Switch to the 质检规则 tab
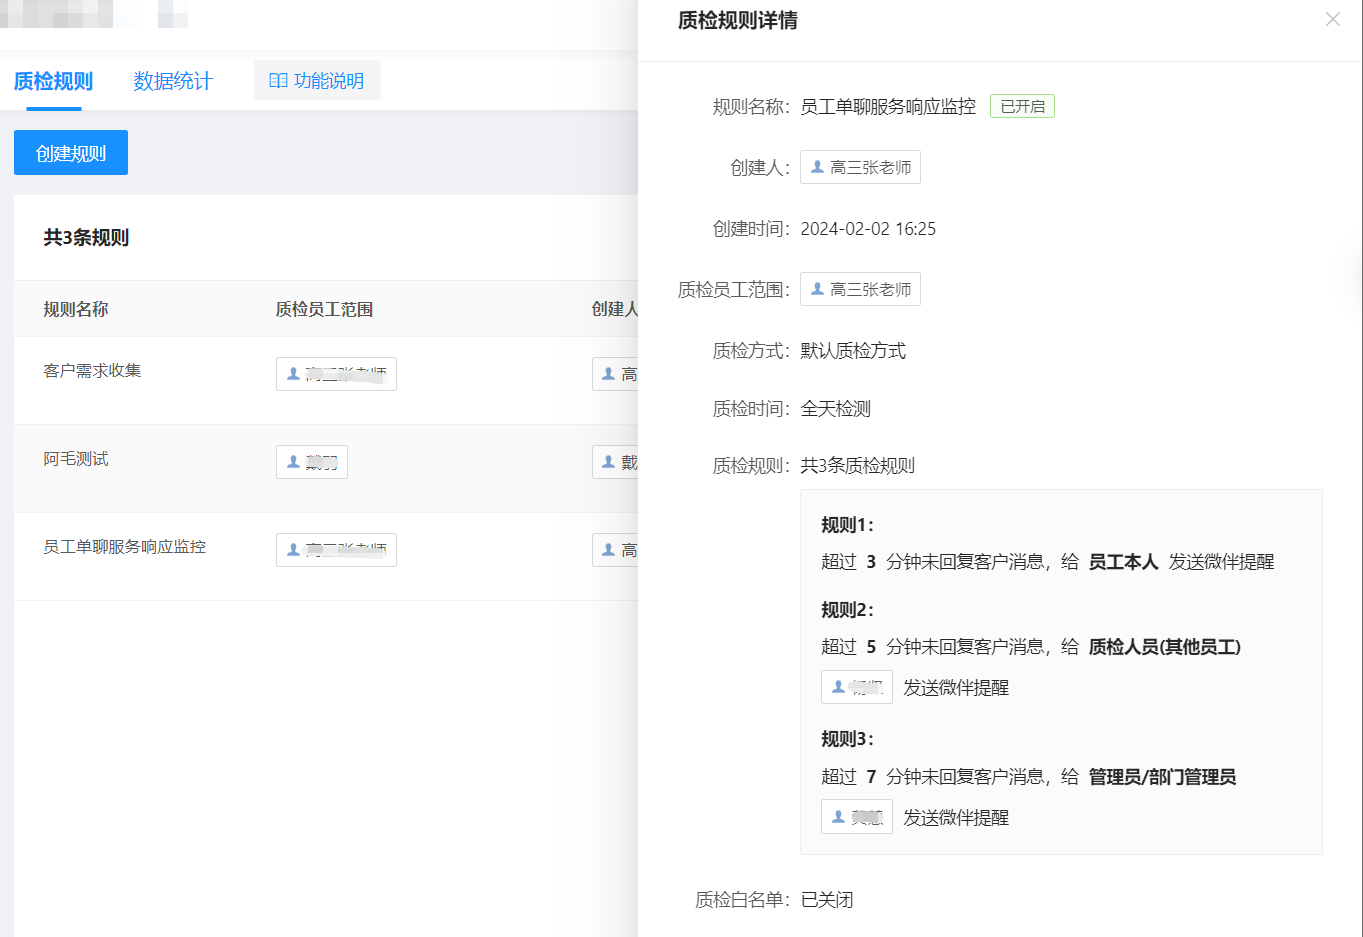 point(53,81)
